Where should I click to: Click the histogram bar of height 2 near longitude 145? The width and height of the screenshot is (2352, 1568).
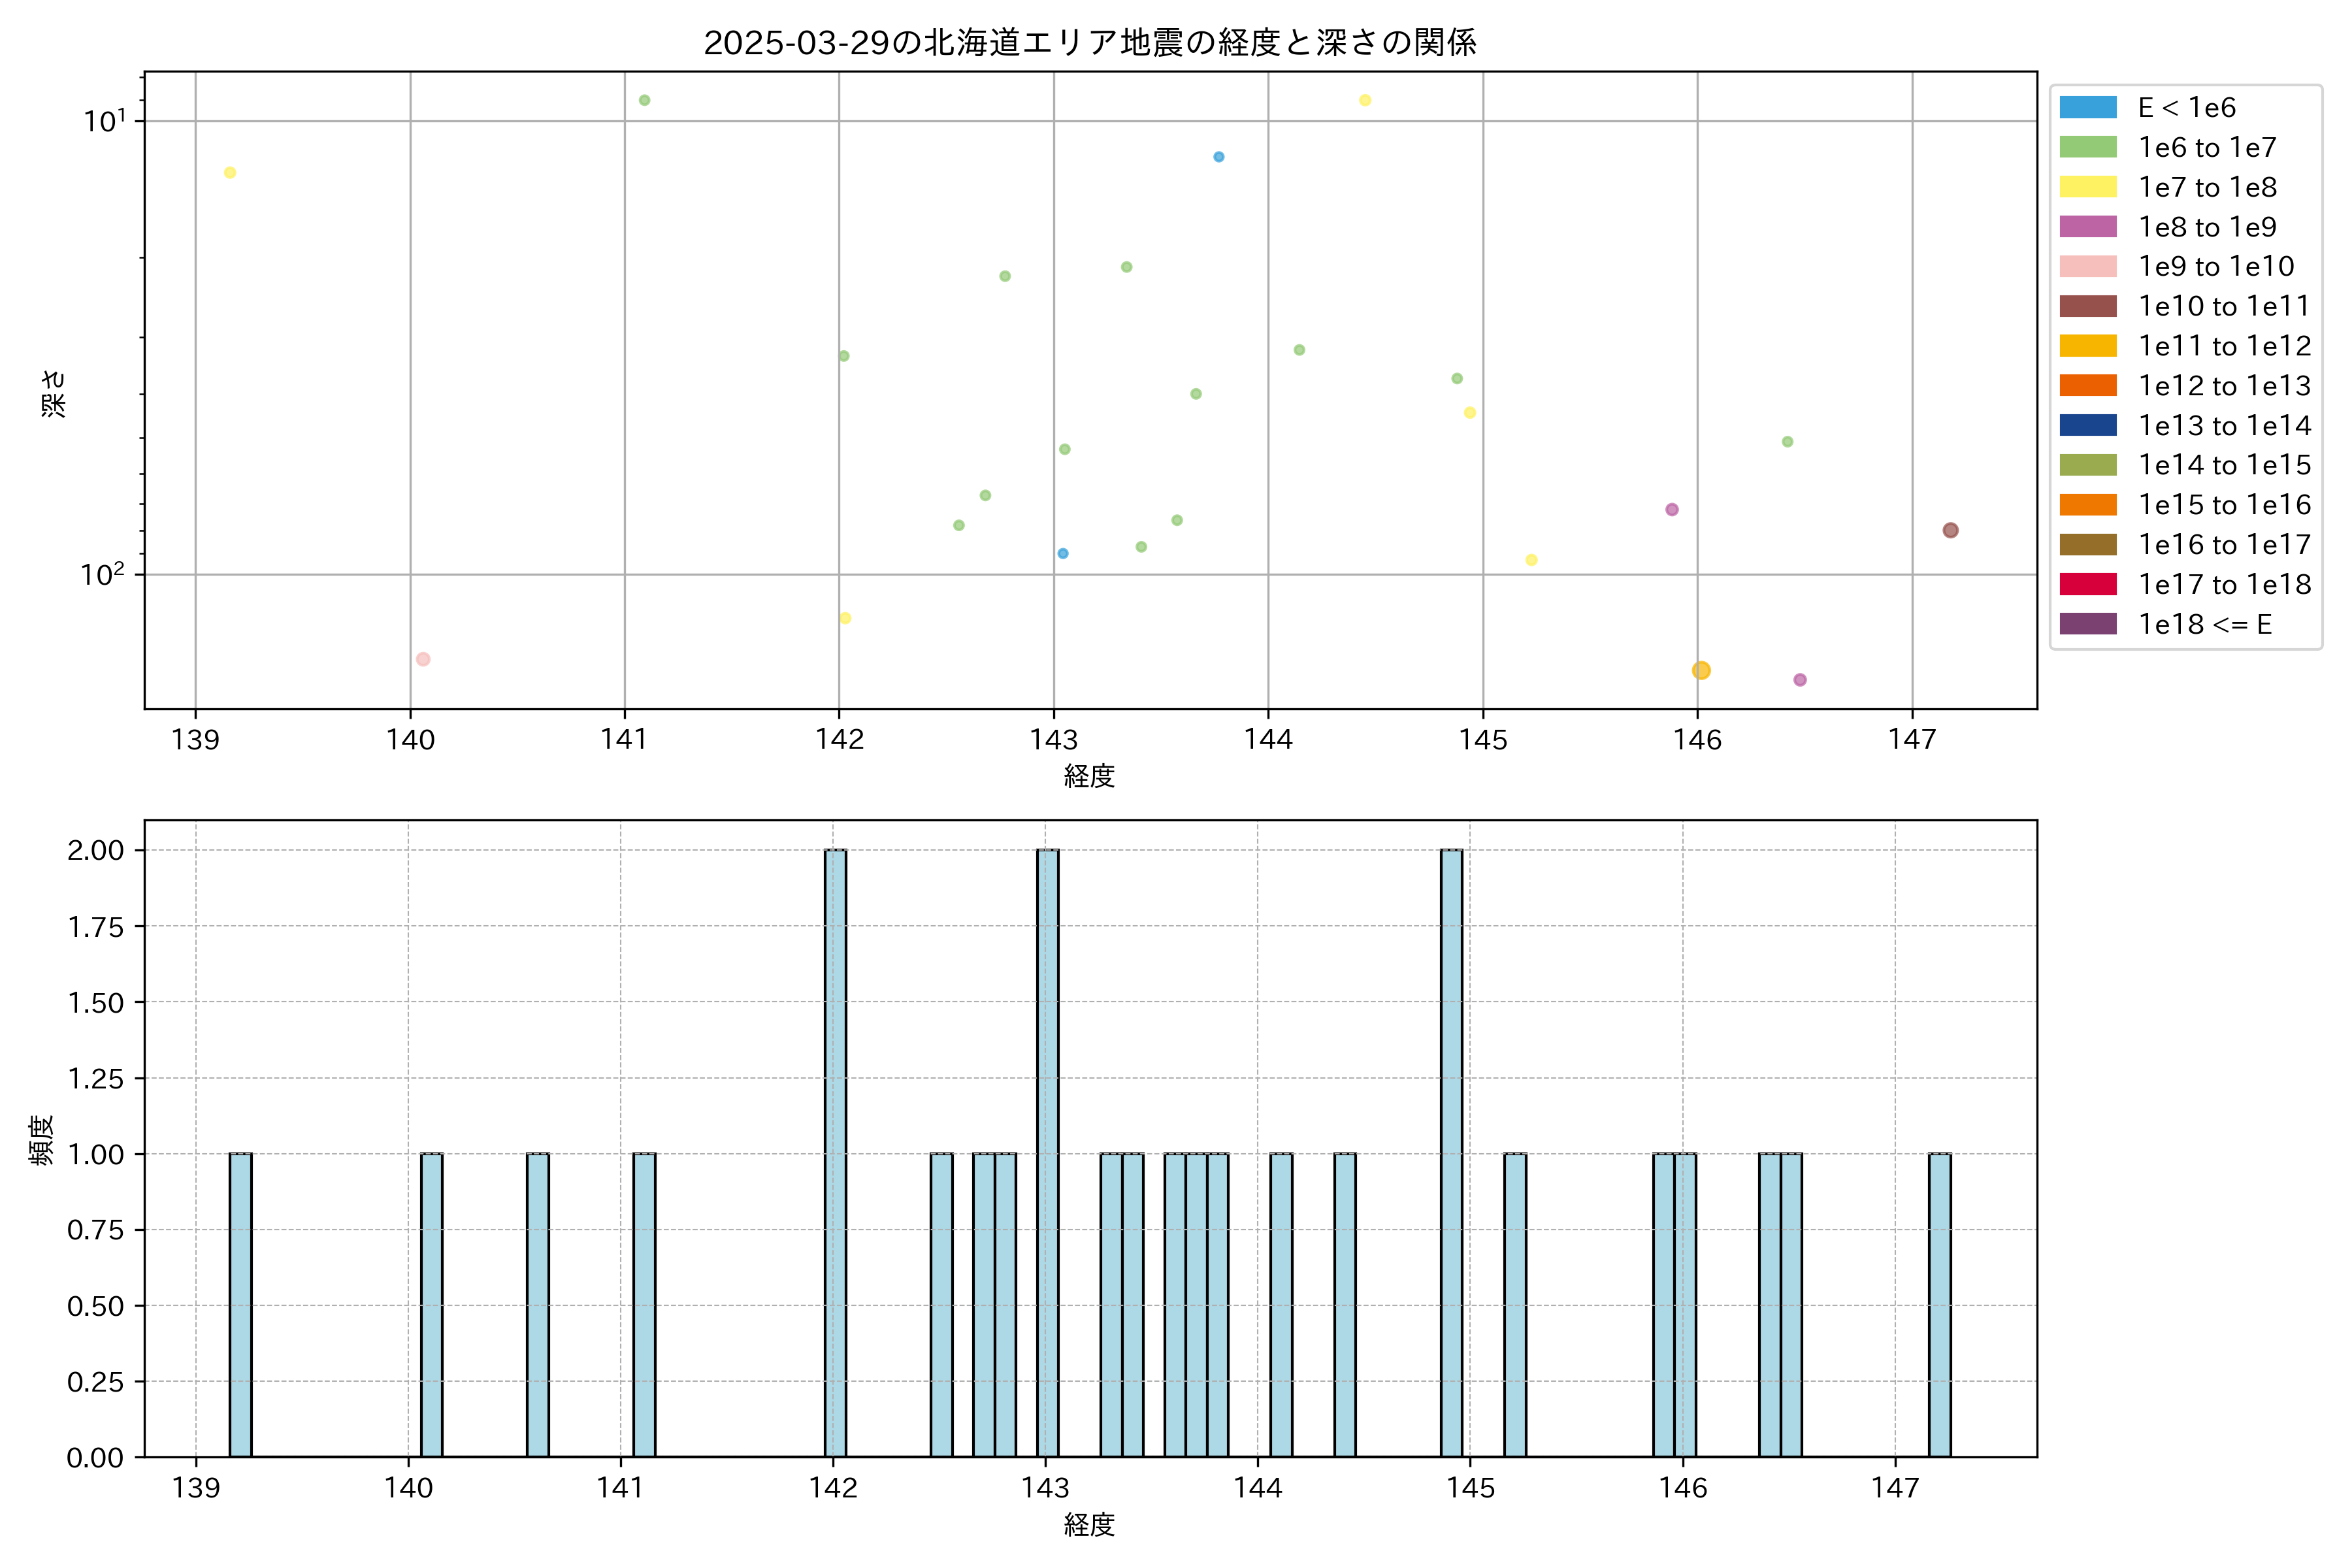click(1451, 1150)
